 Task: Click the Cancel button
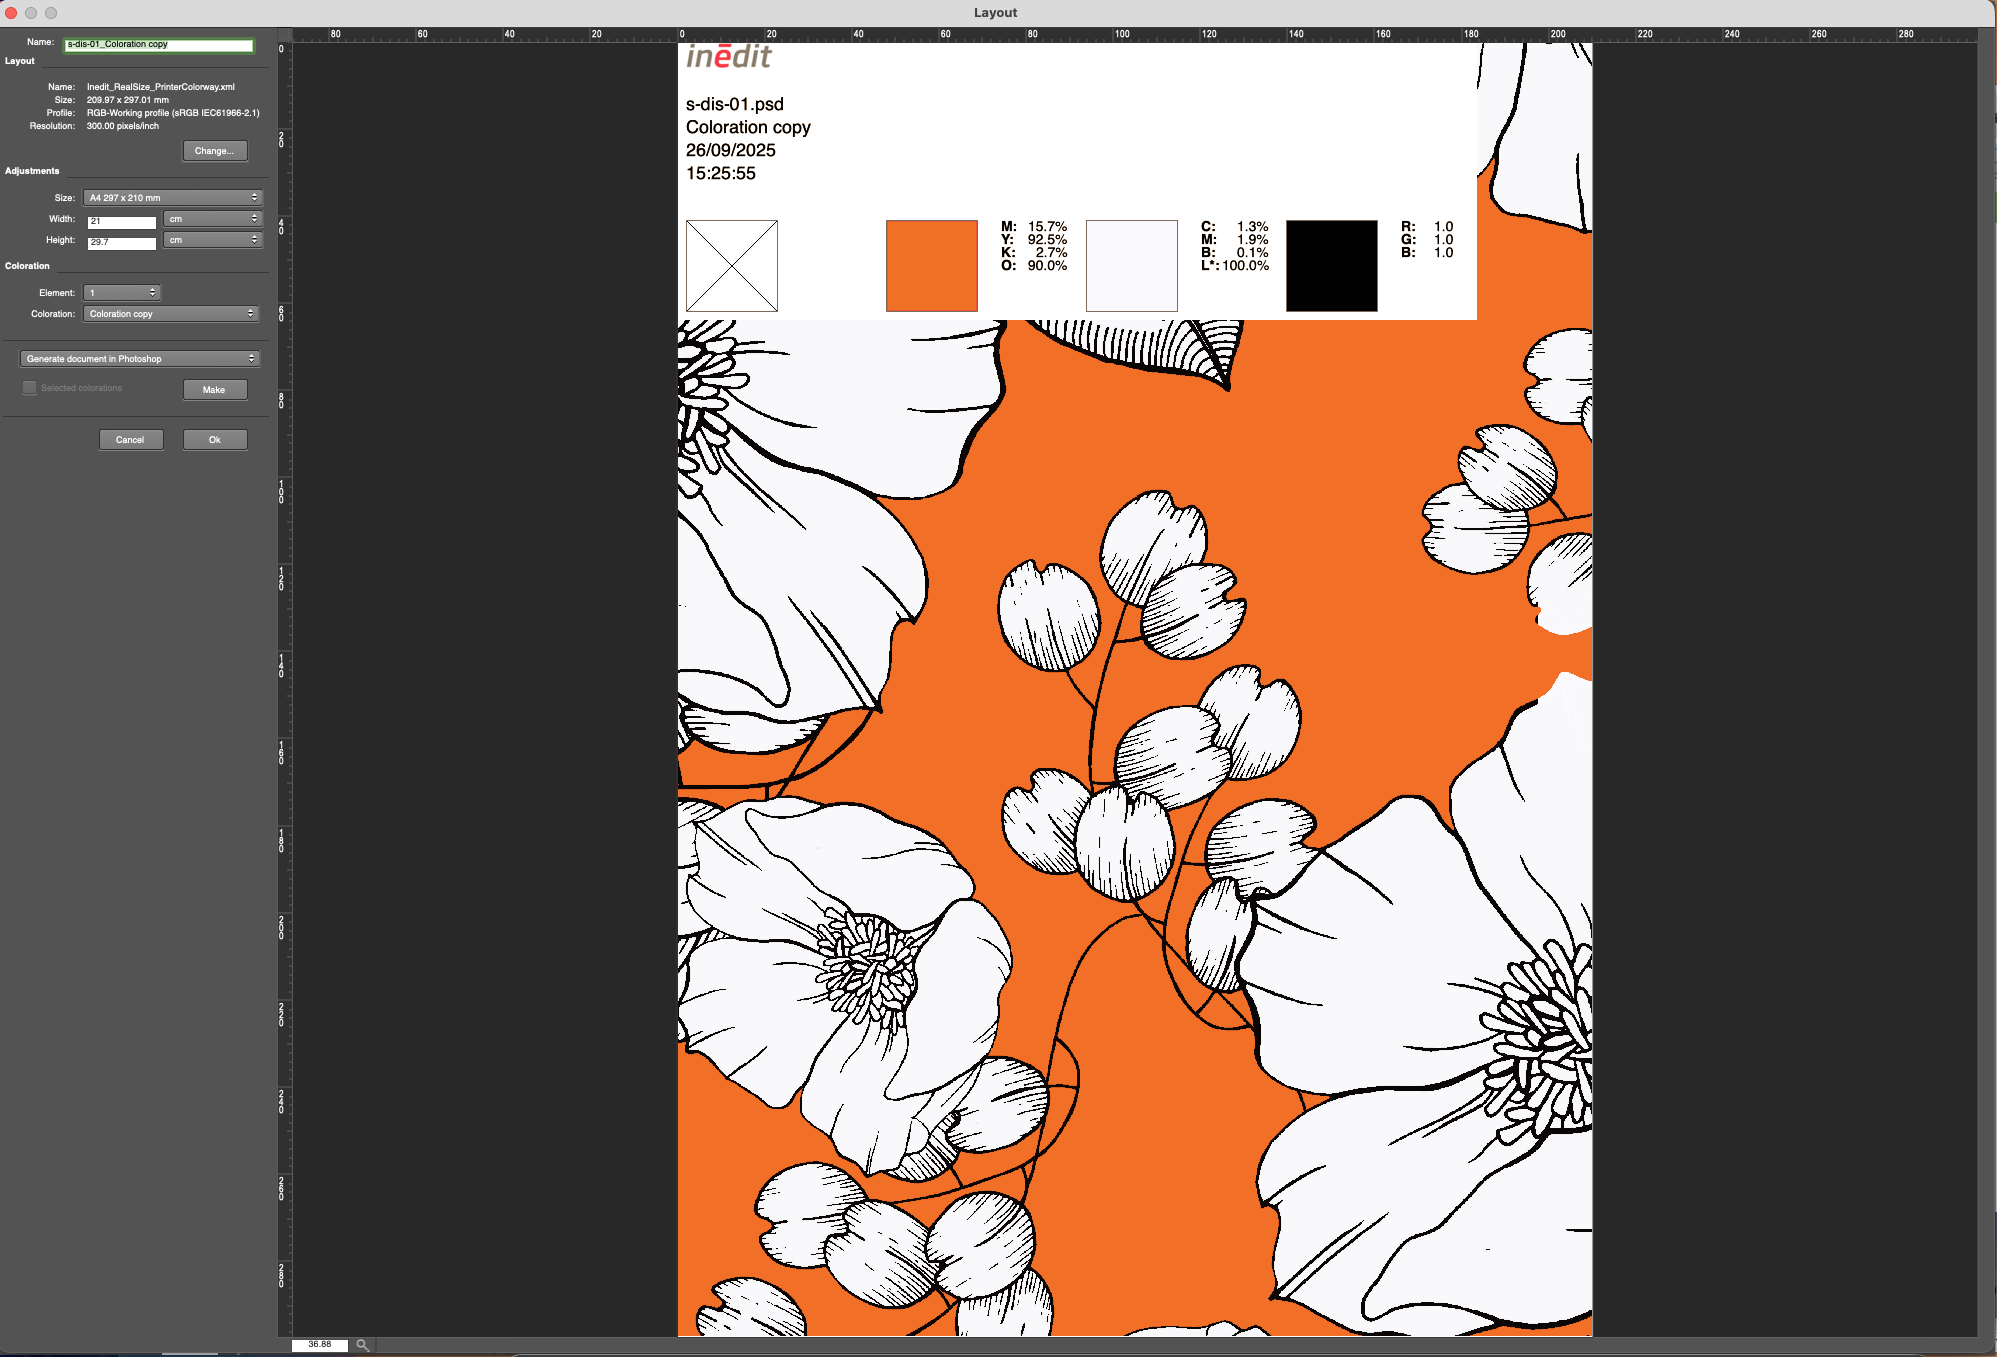point(130,440)
